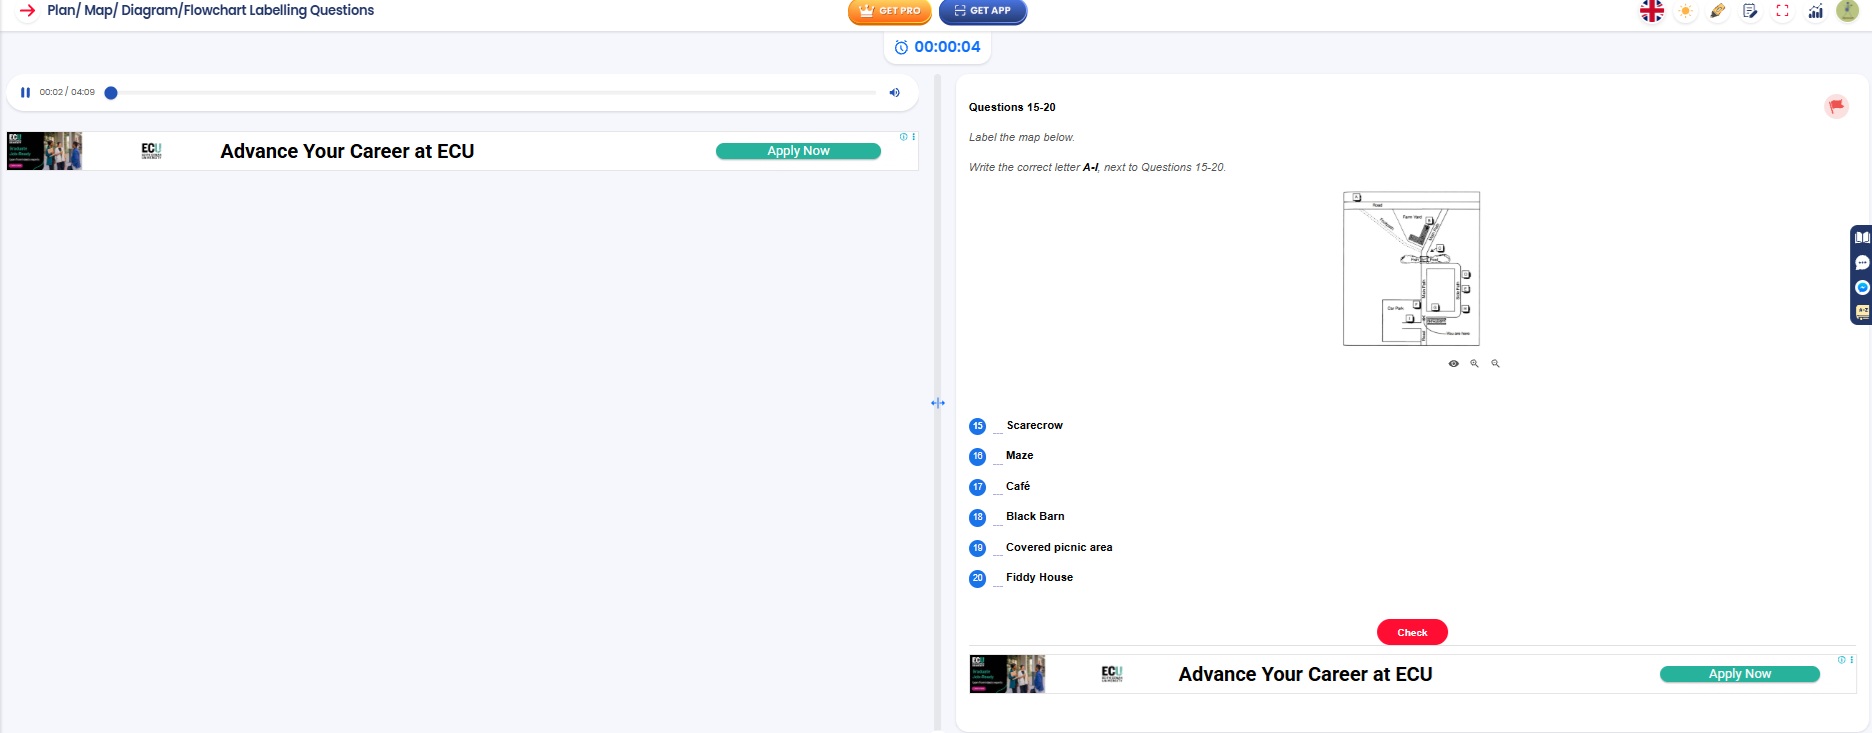1872x733 pixels.
Task: Select the highlighter marker tool
Action: tap(1718, 11)
